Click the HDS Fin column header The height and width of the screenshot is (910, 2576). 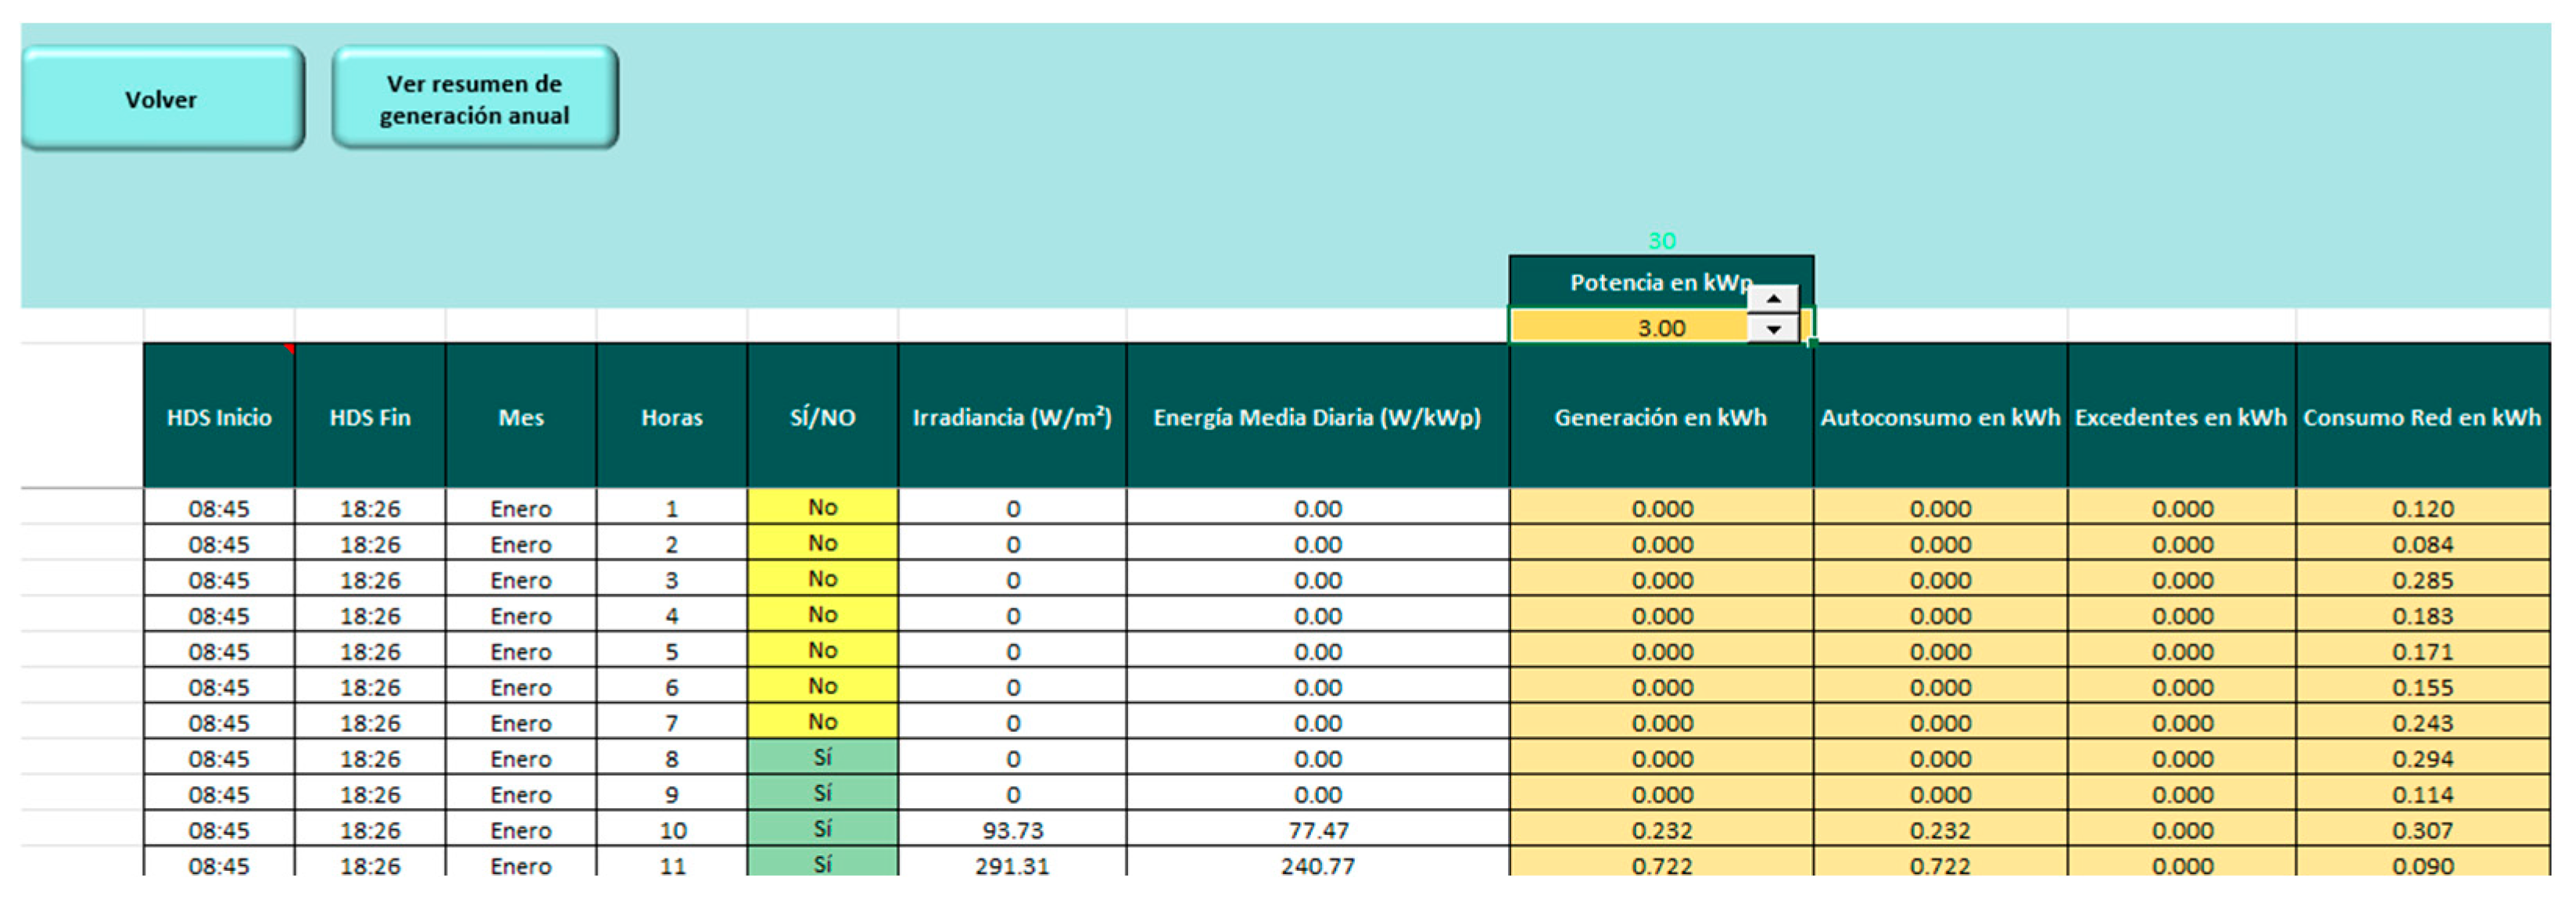click(370, 417)
